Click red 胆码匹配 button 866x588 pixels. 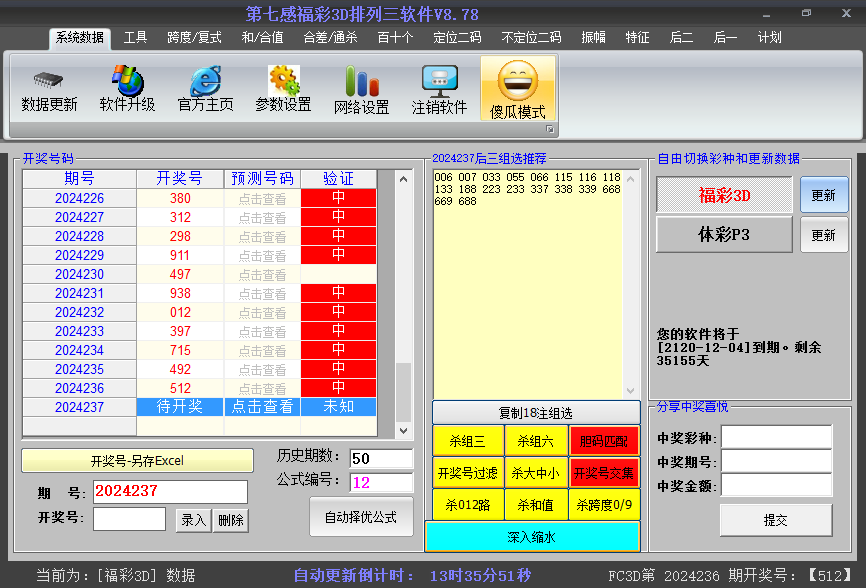pos(604,441)
